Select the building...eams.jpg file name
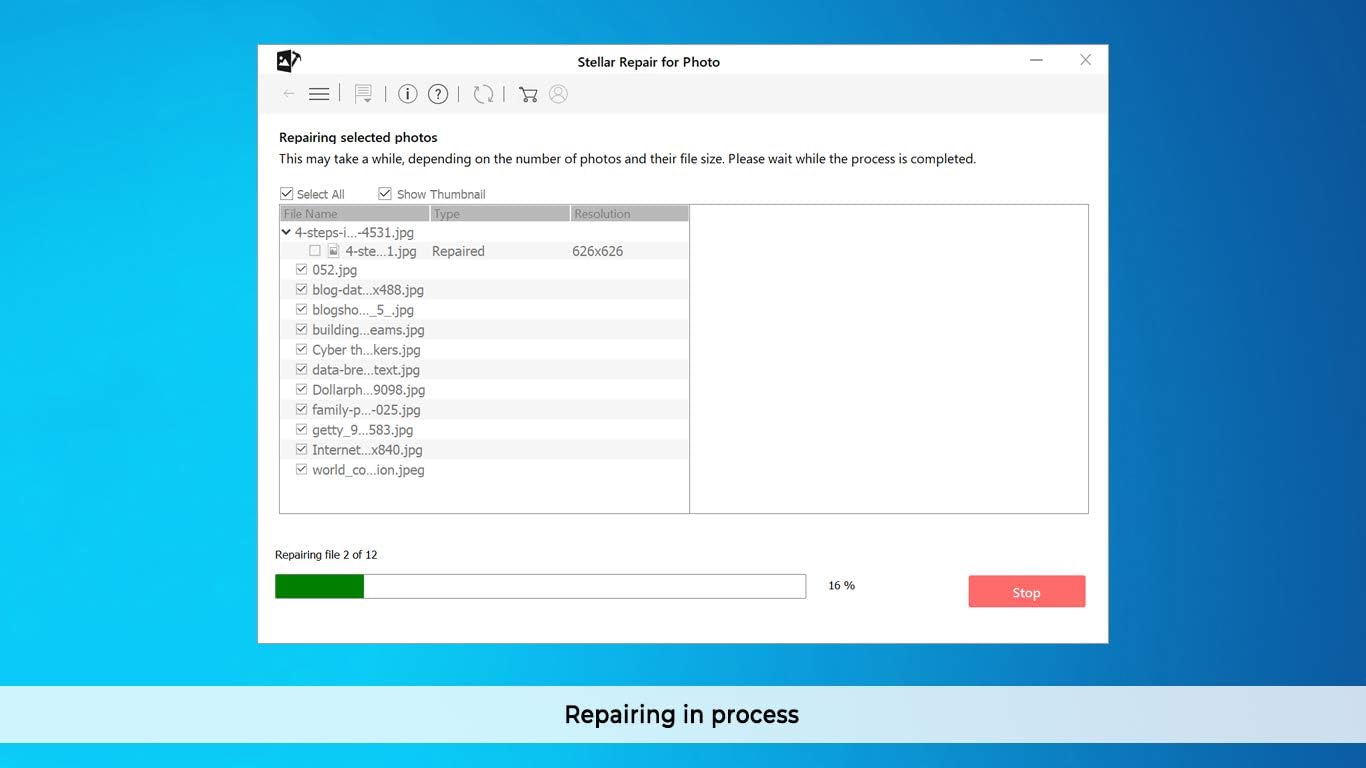Viewport: 1366px width, 768px height. click(368, 330)
